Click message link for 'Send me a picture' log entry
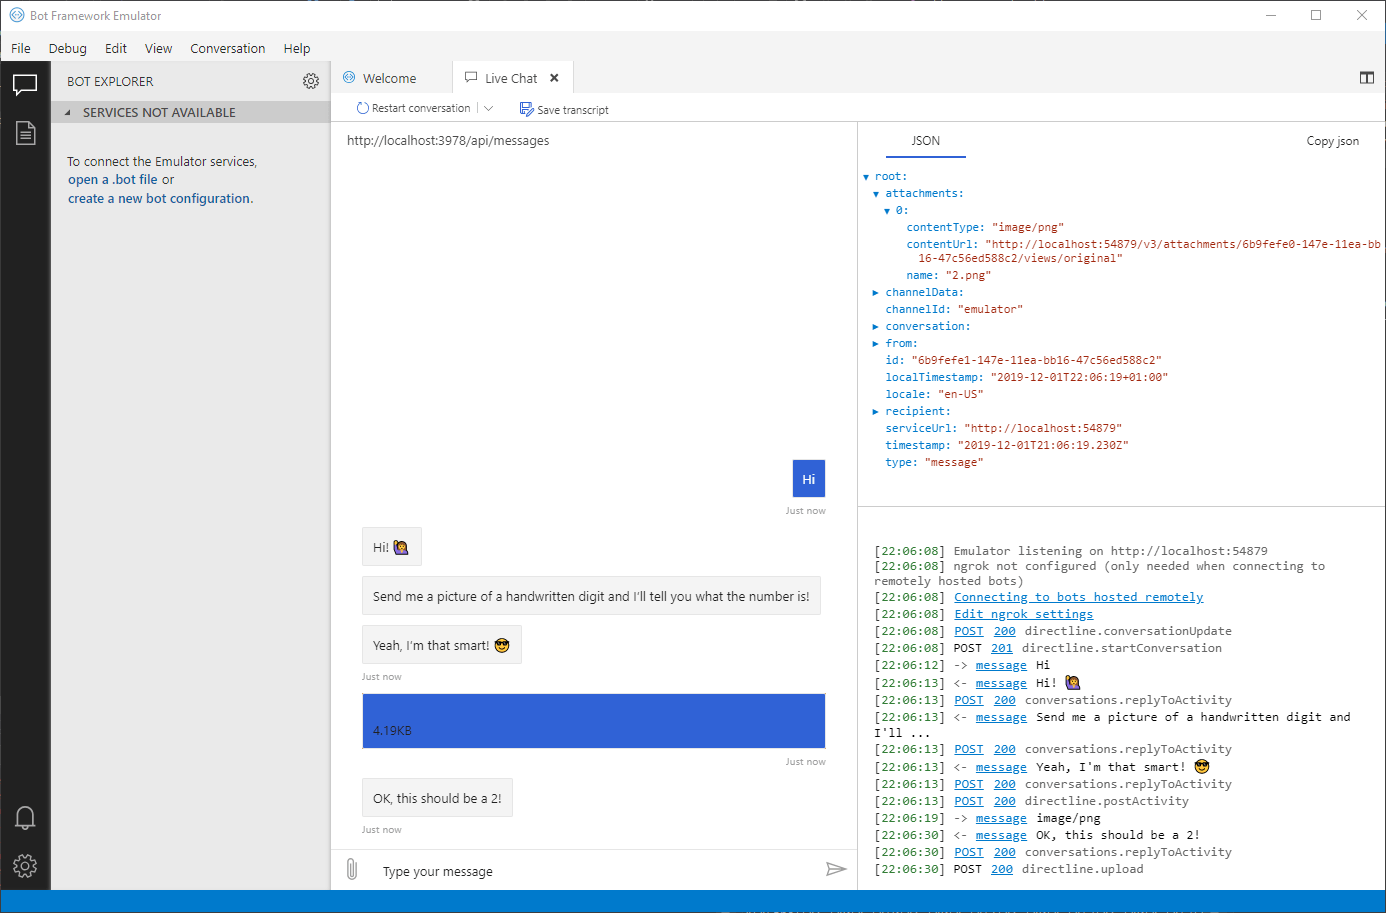 [1001, 717]
